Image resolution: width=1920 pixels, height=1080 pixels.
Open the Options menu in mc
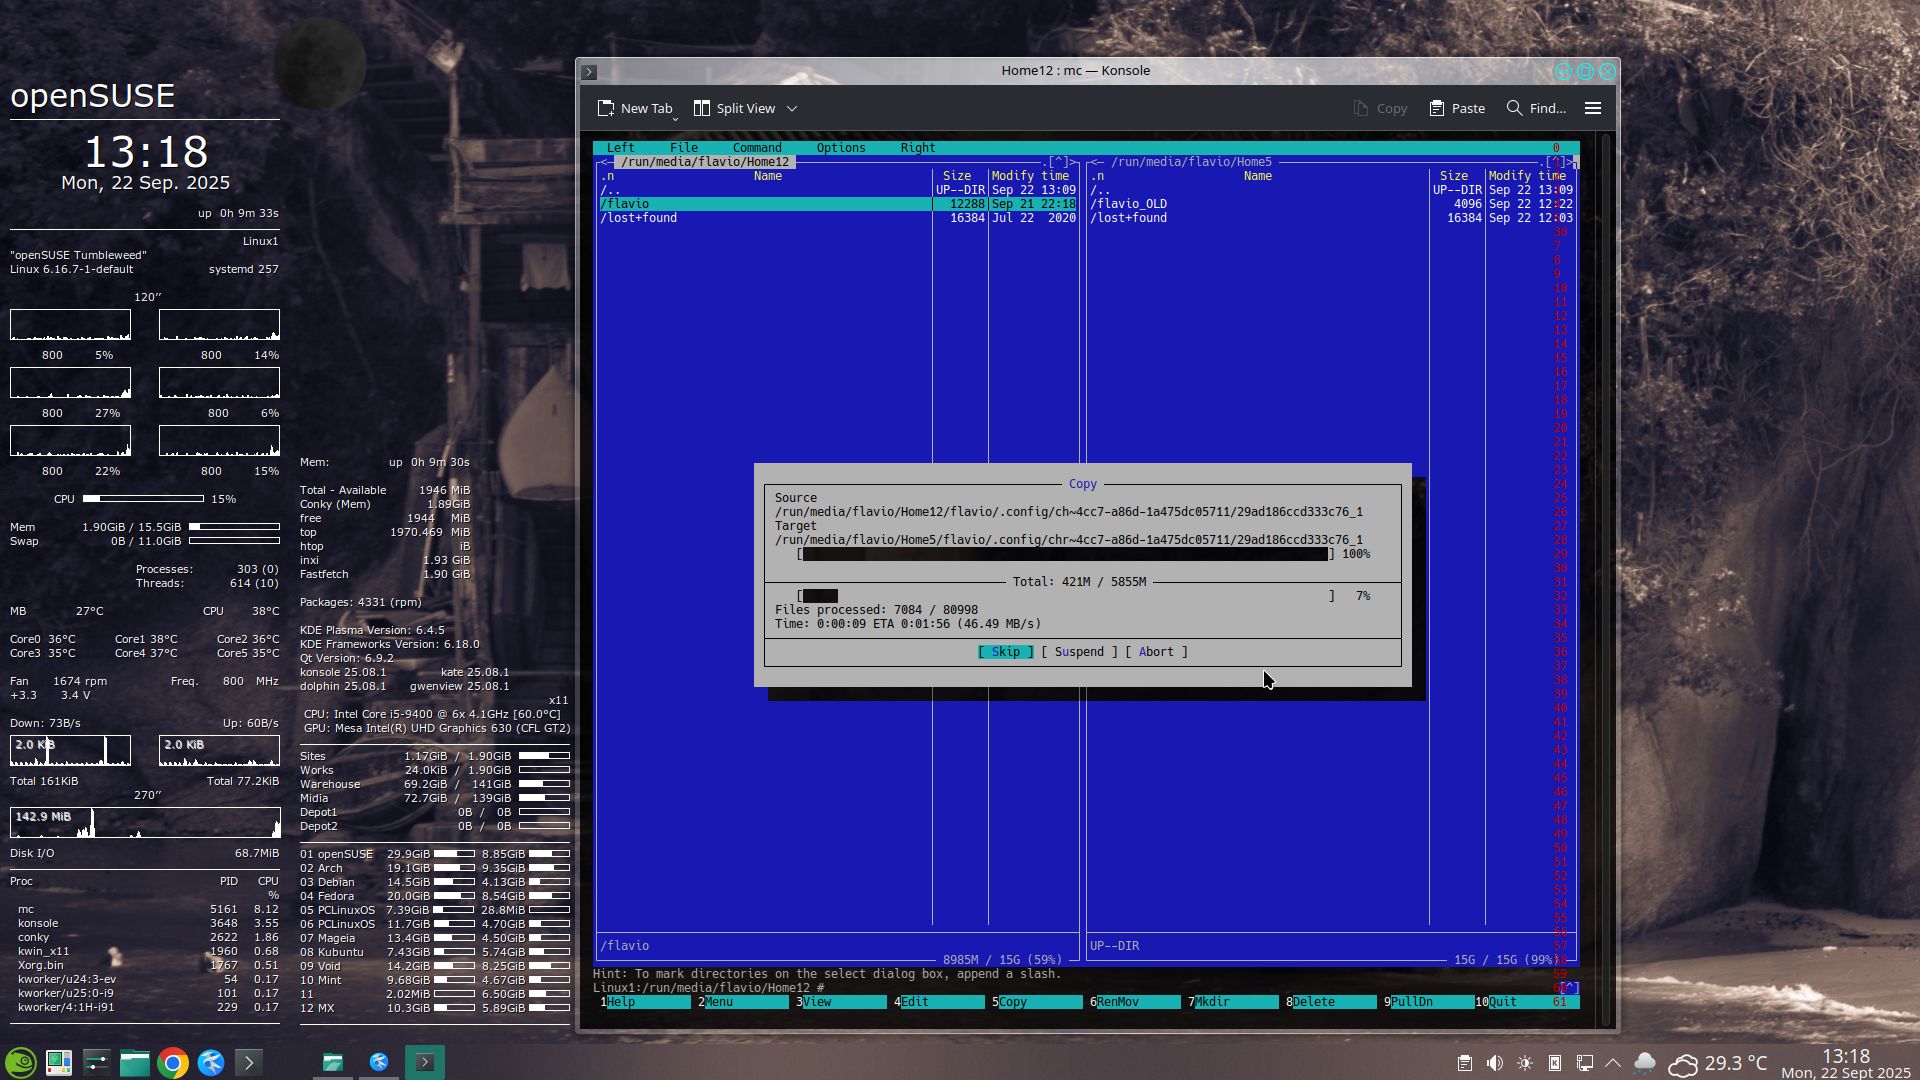click(840, 148)
